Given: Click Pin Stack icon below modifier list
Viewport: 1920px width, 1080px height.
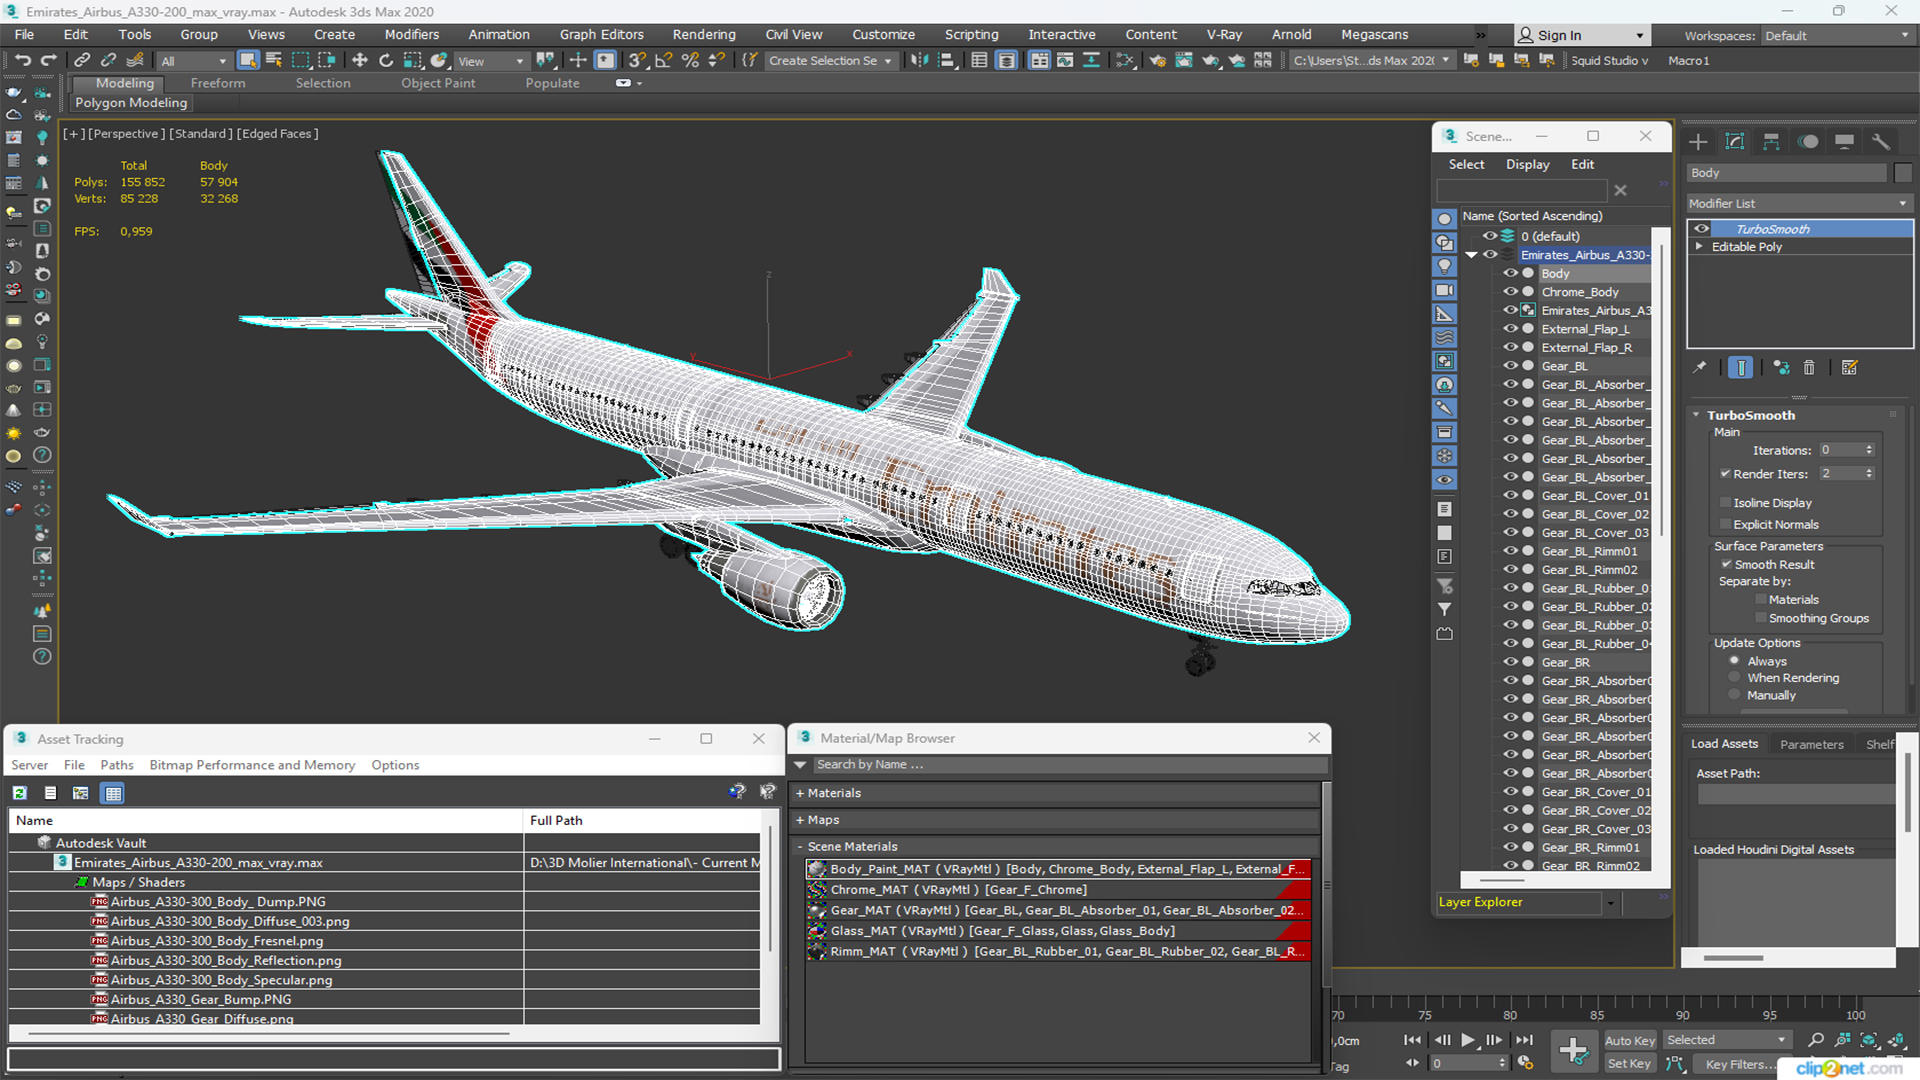Looking at the screenshot, I should (x=1699, y=368).
